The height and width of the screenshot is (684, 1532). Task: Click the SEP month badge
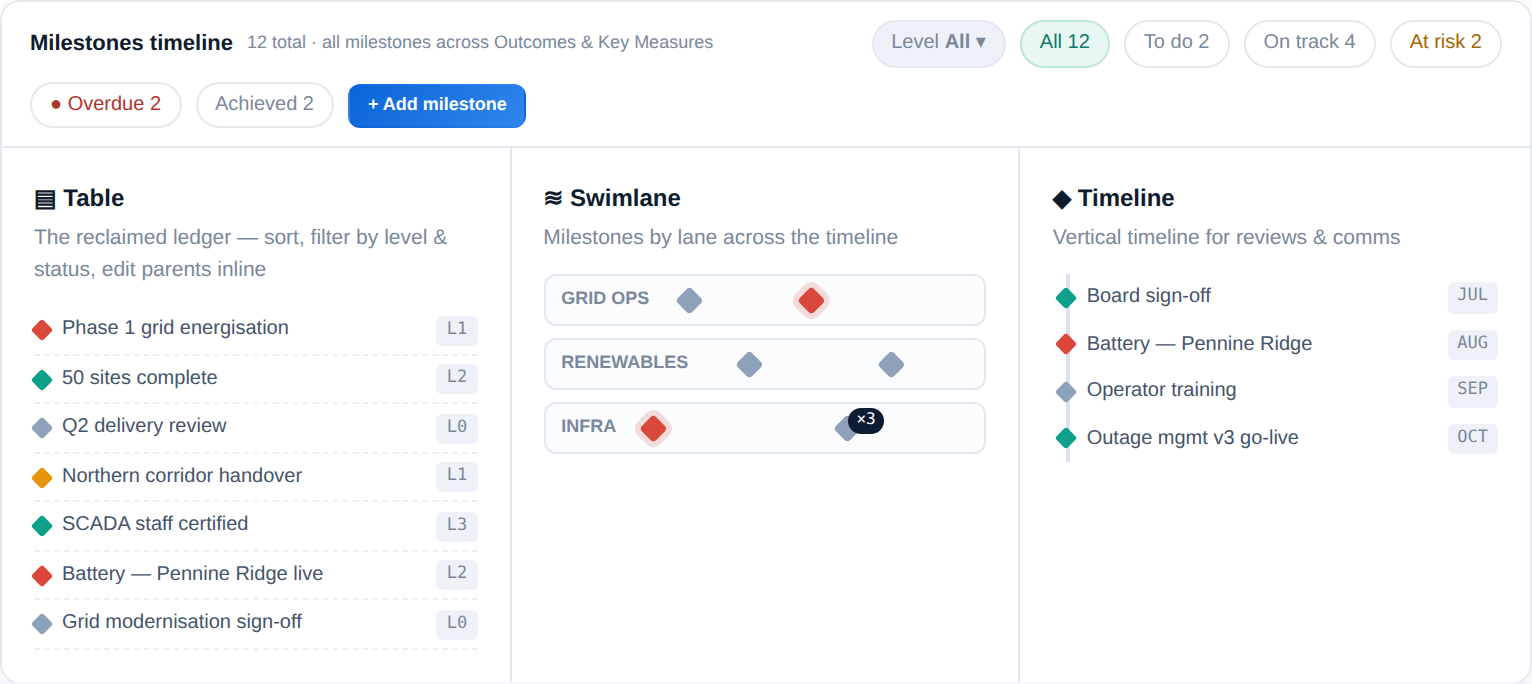pyautogui.click(x=1472, y=390)
